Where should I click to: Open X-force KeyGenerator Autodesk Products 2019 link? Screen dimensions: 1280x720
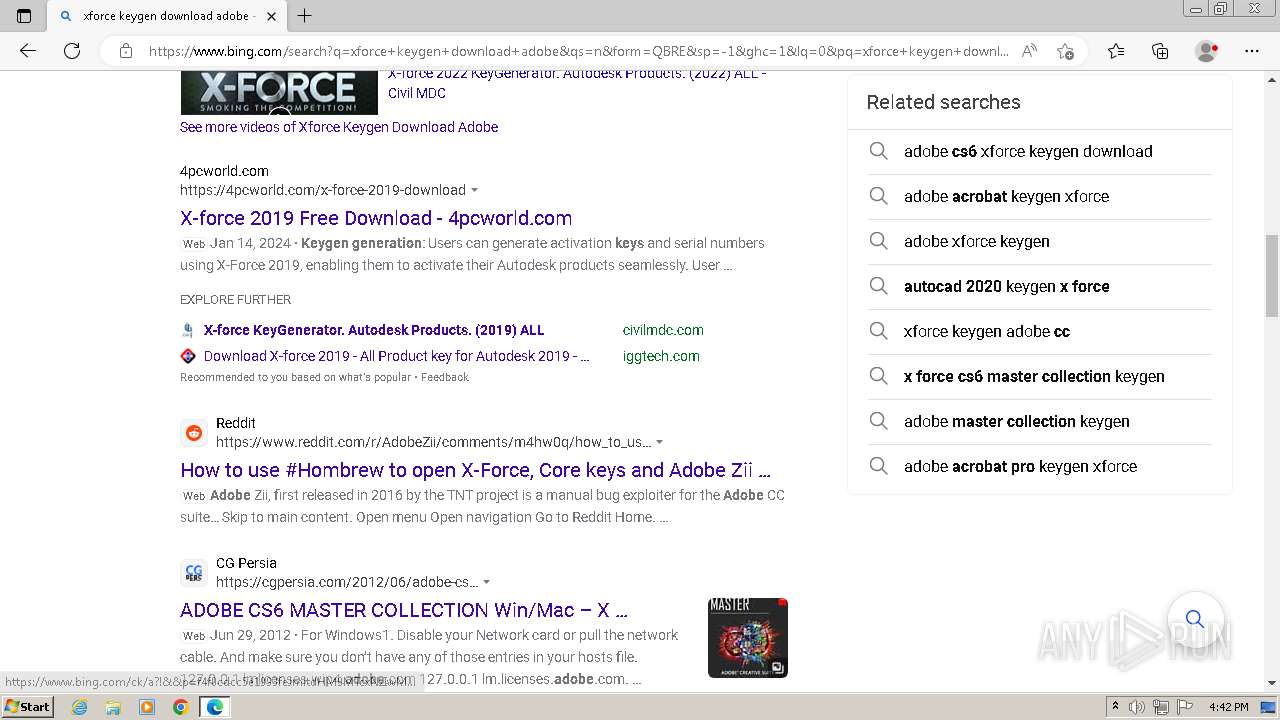click(374, 330)
